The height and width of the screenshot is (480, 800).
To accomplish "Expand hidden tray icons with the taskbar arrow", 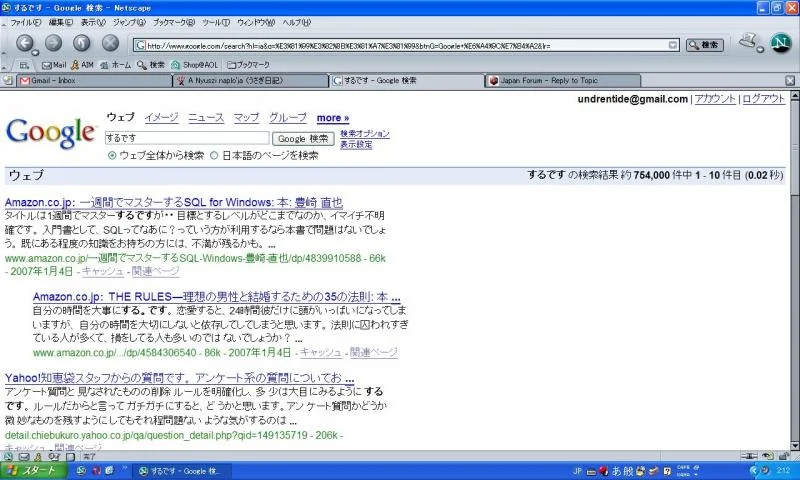I will pos(754,471).
